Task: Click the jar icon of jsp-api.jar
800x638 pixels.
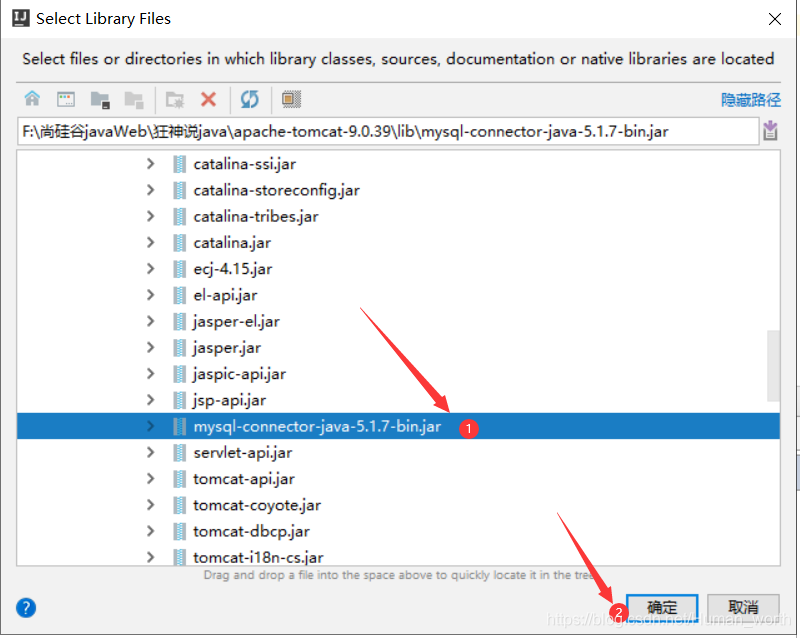Action: 179,400
